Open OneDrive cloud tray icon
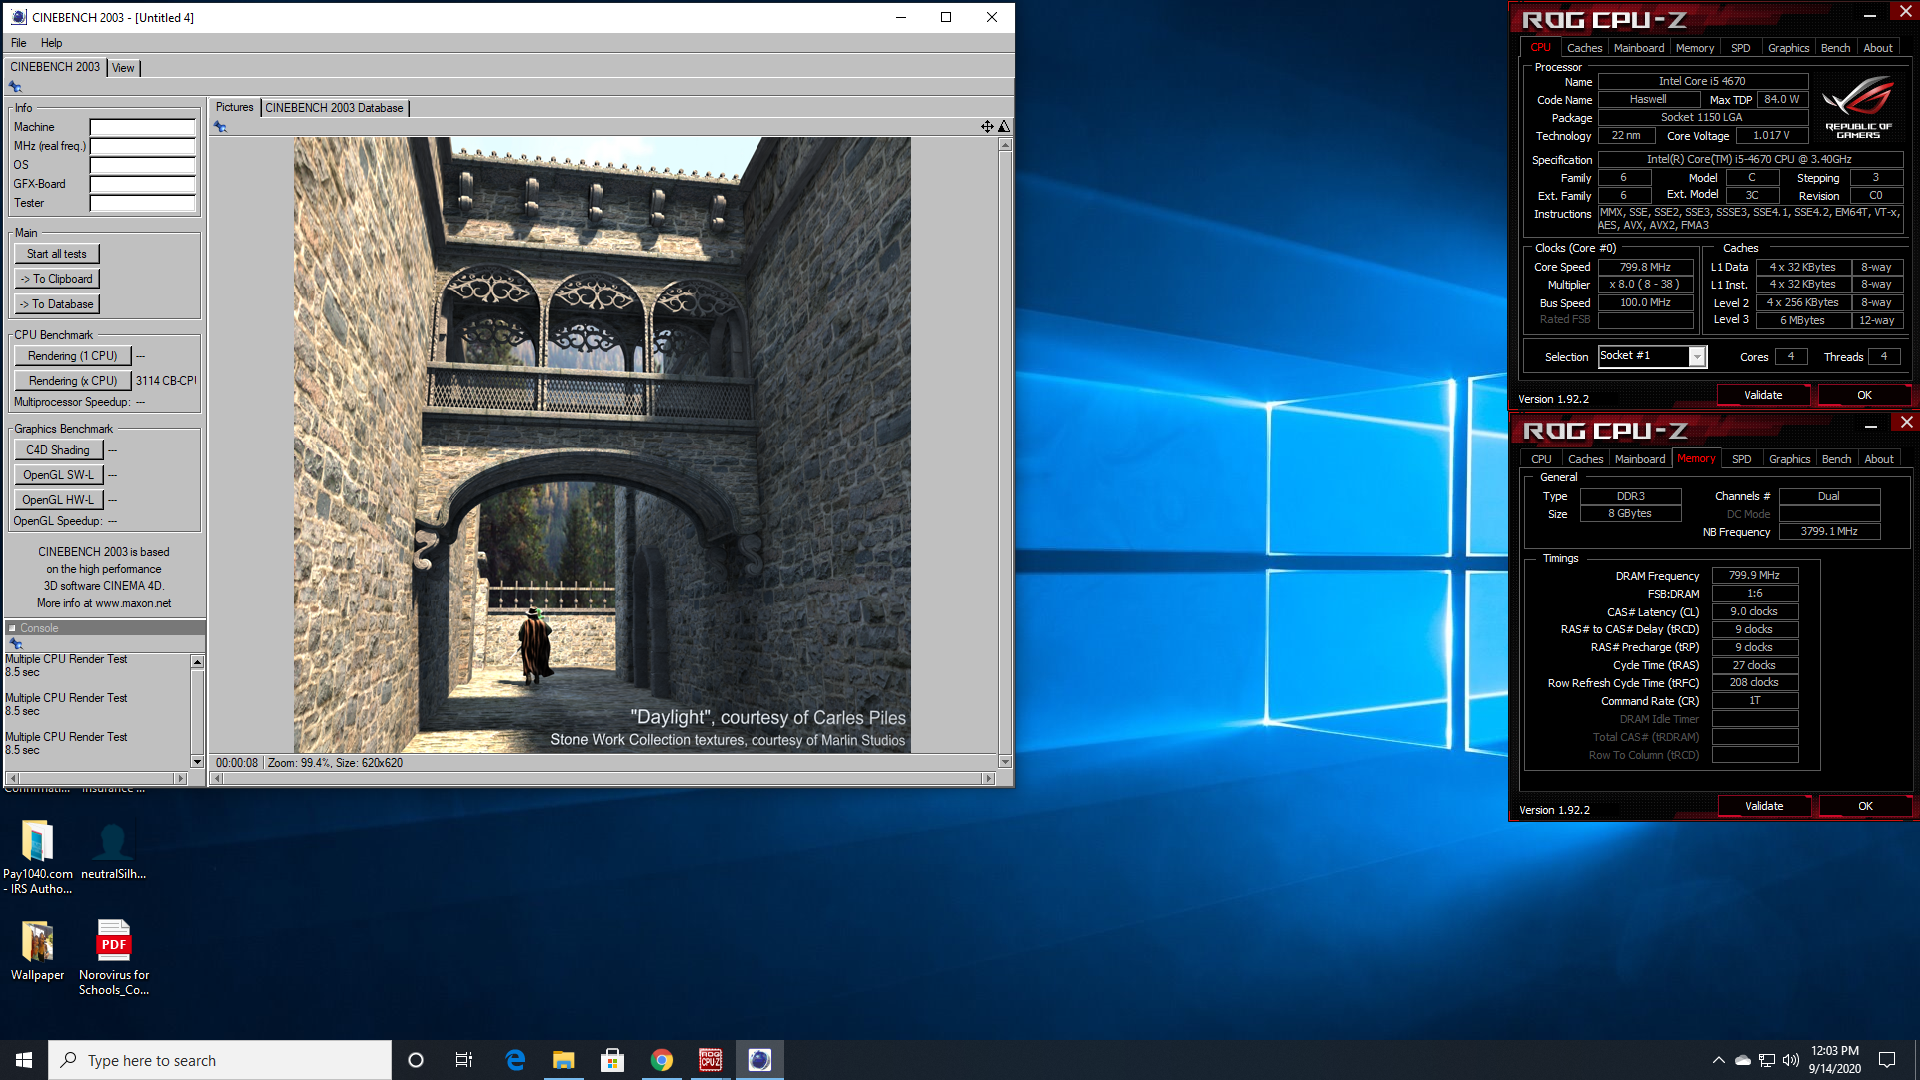Image resolution: width=1920 pixels, height=1080 pixels. 1743,1060
